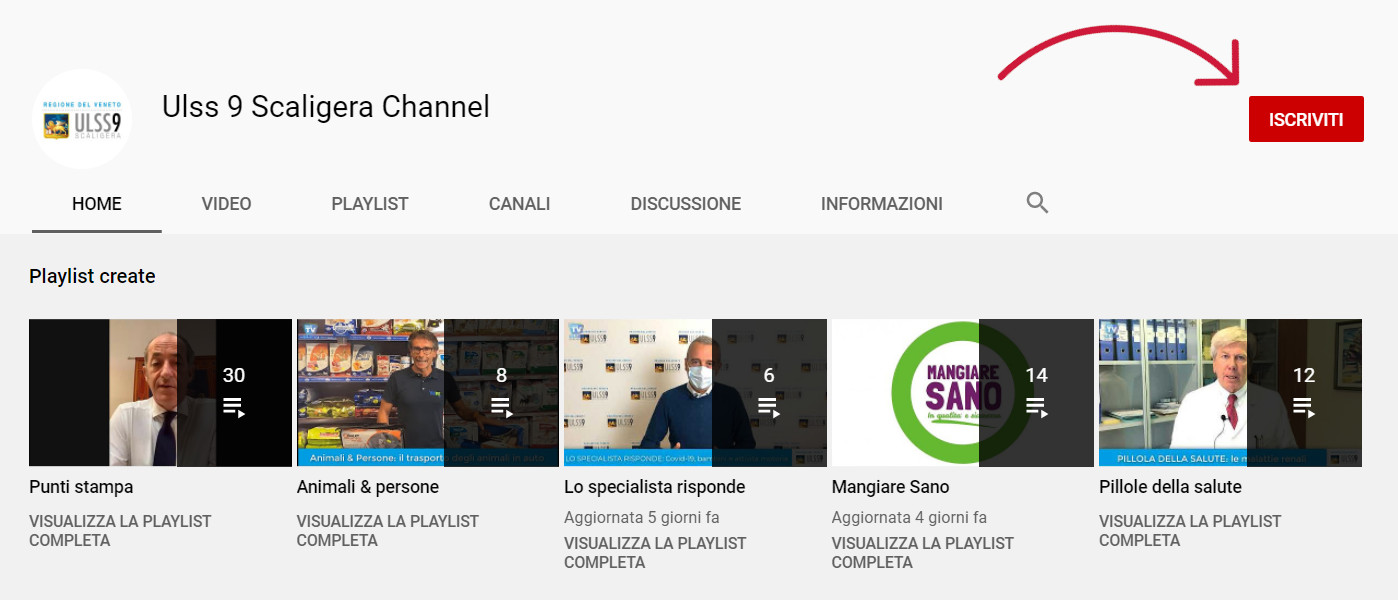The image size is (1398, 600).
Task: Open the Pillole della salute thumbnail
Action: tap(1230, 393)
